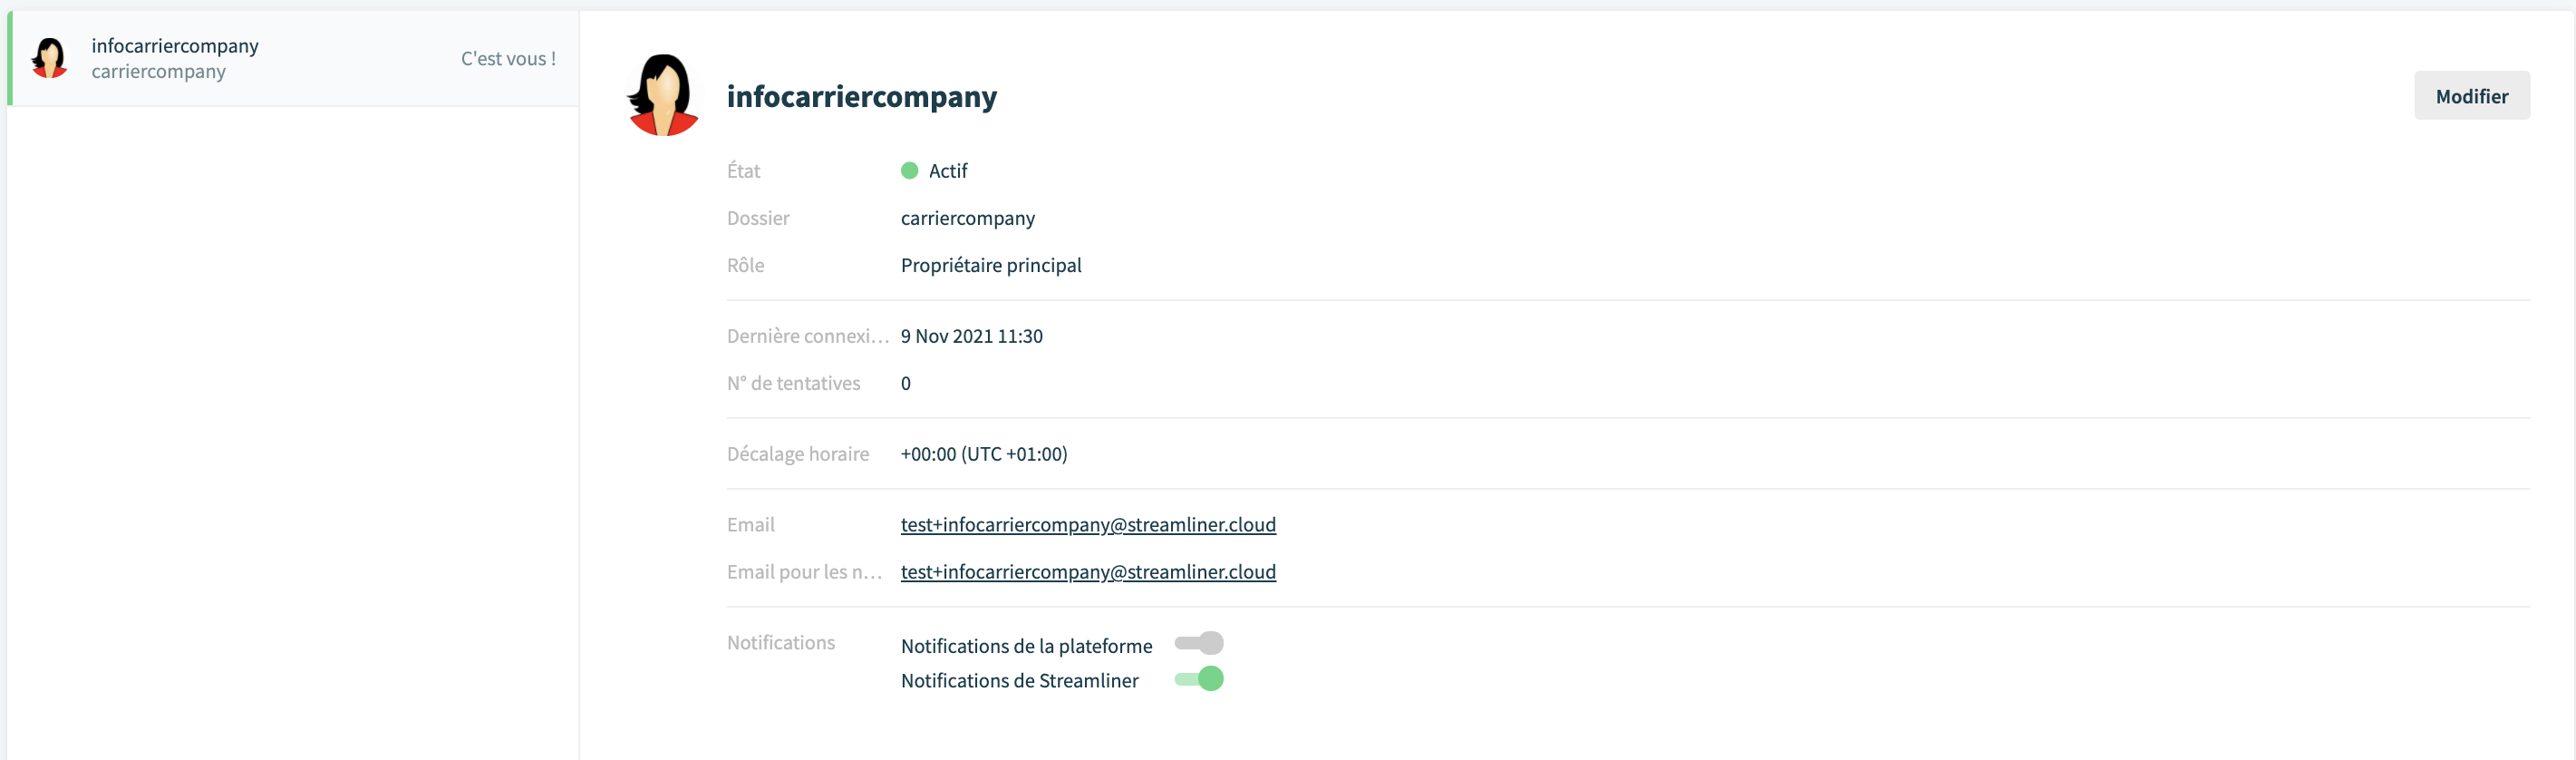
Task: Disable Notifications de Streamliner switch
Action: pyautogui.click(x=1198, y=679)
